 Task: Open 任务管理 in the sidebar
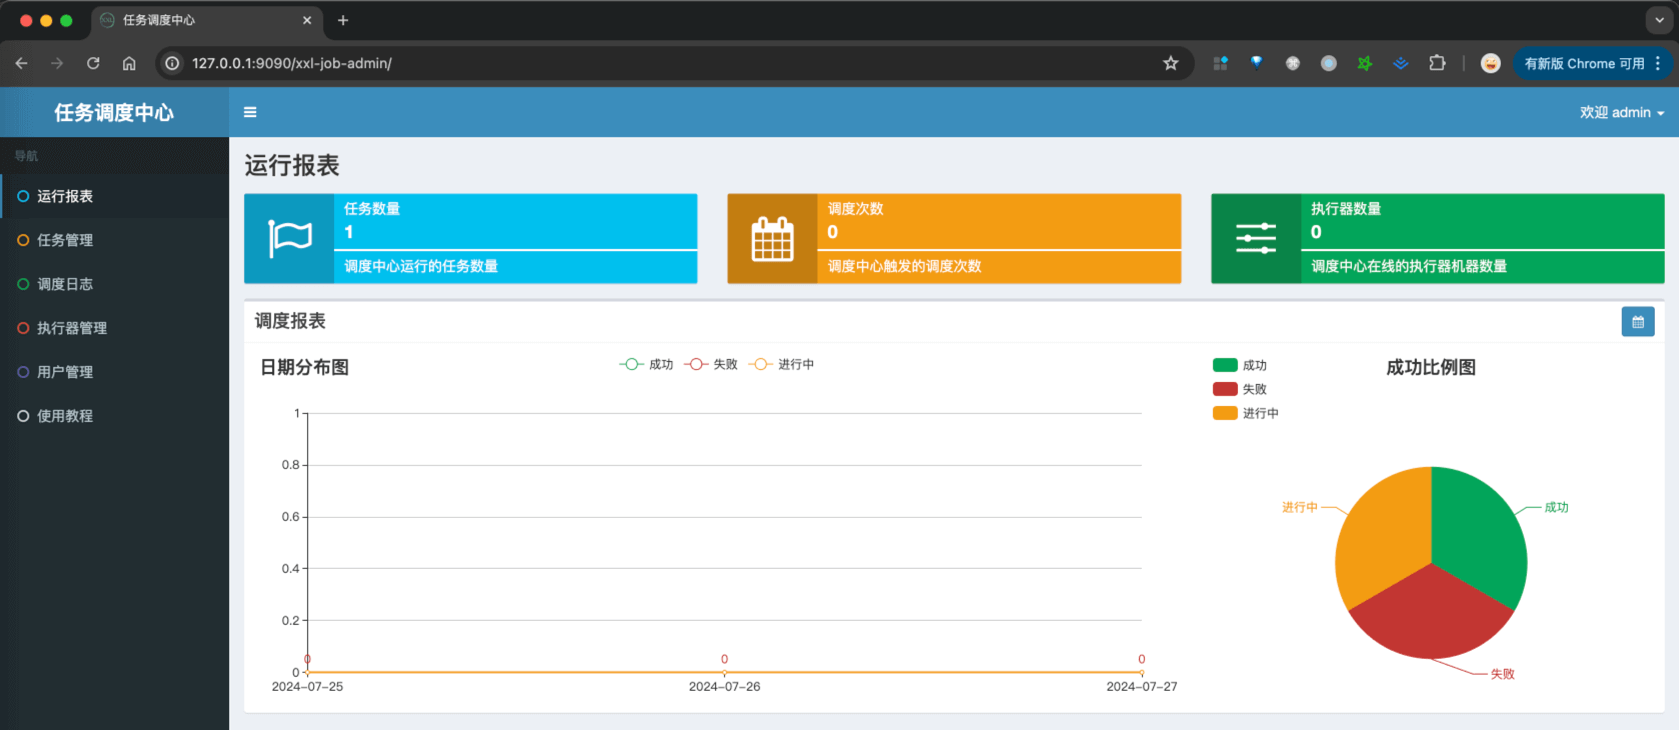coord(65,240)
